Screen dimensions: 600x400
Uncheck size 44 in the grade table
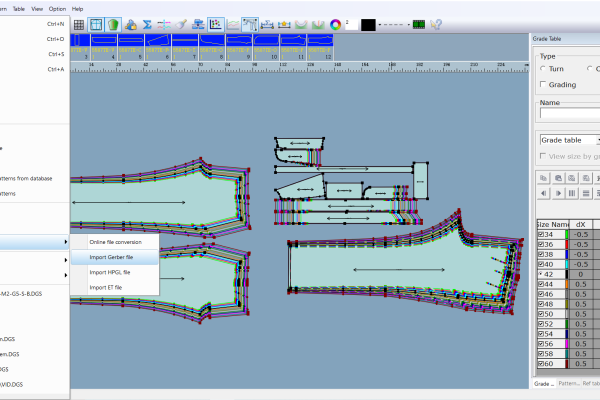[x=541, y=284]
